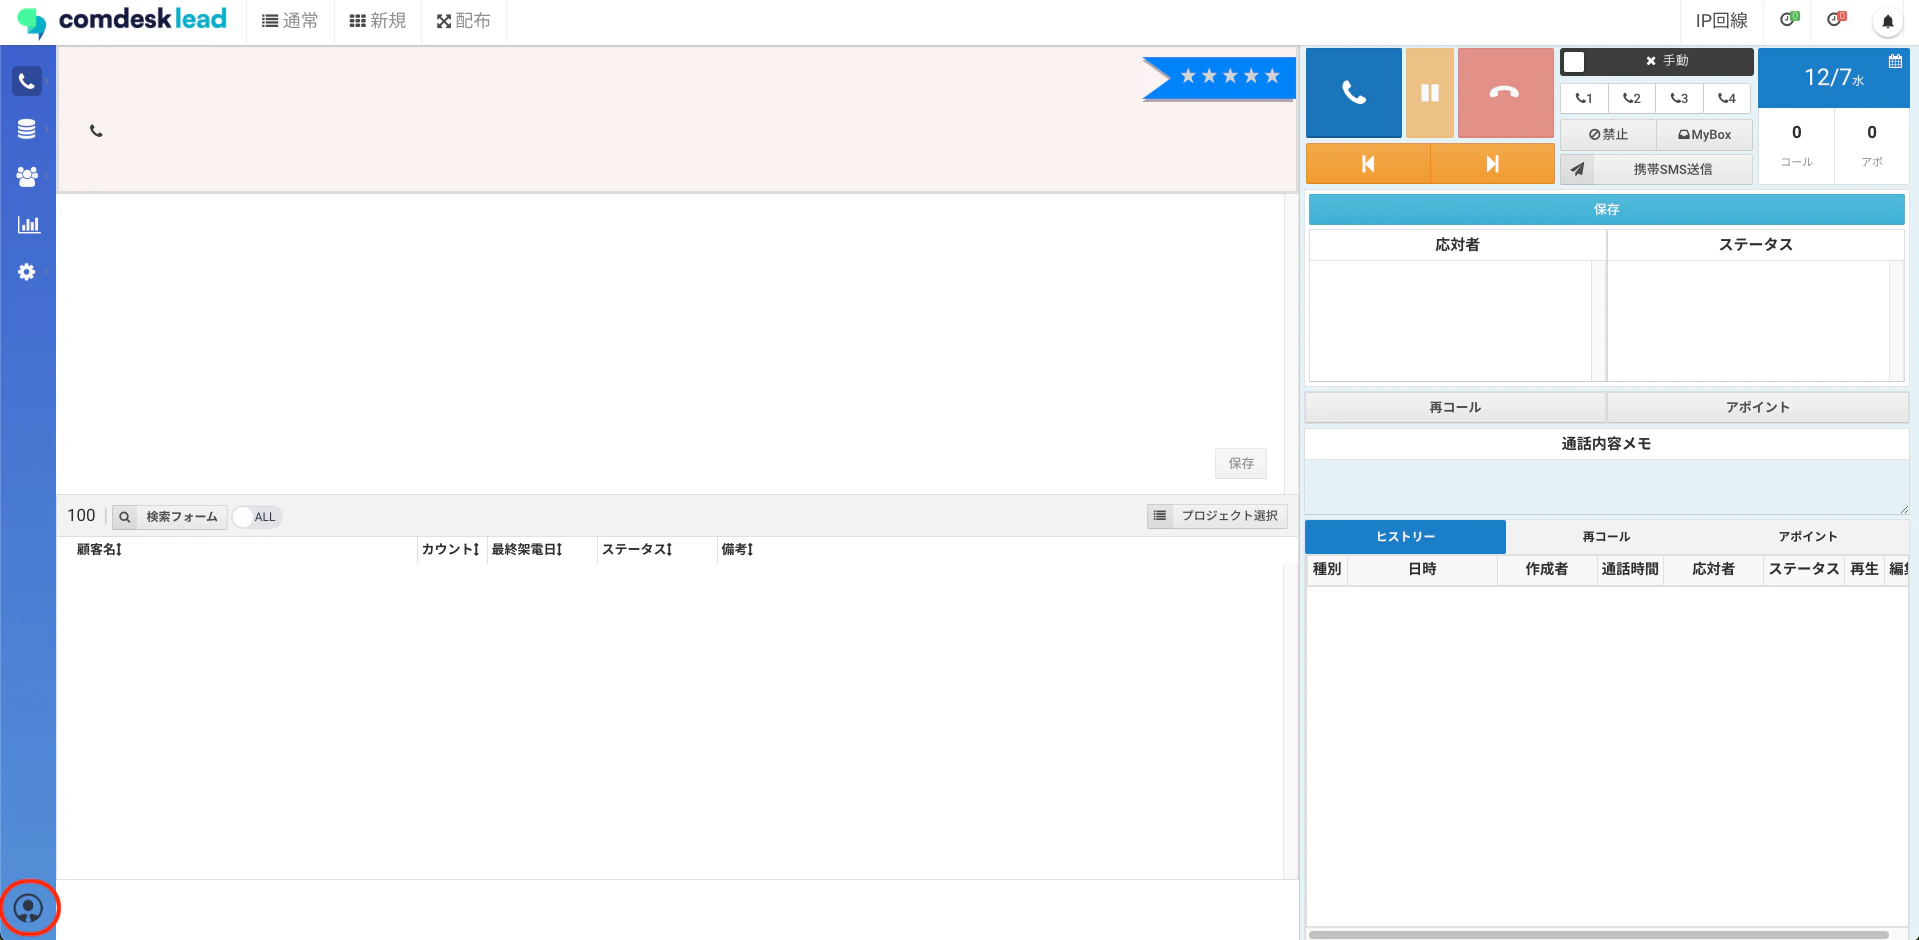Sort by 備考 column
The image size is (1919, 940).
point(737,550)
